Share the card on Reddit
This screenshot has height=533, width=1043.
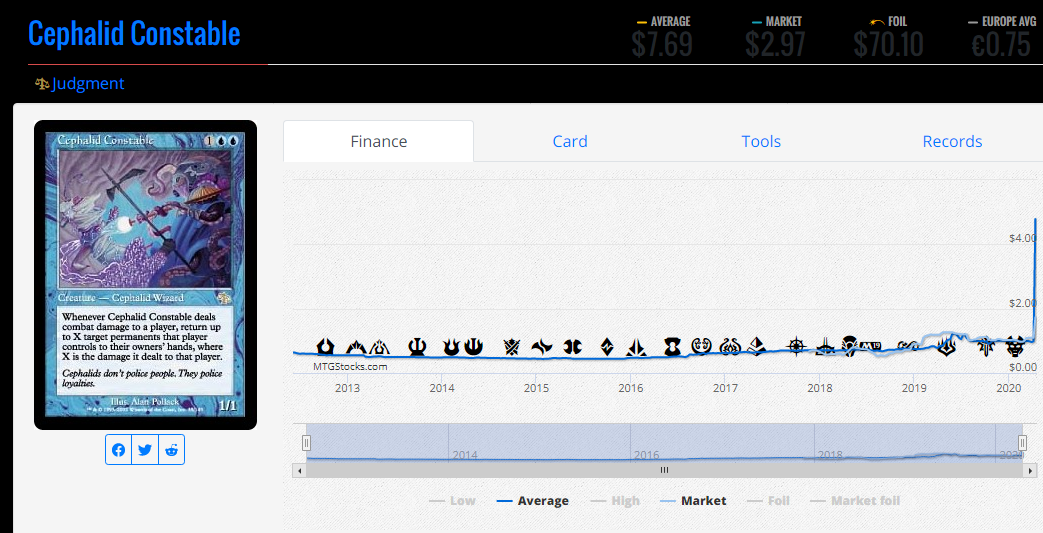click(172, 450)
